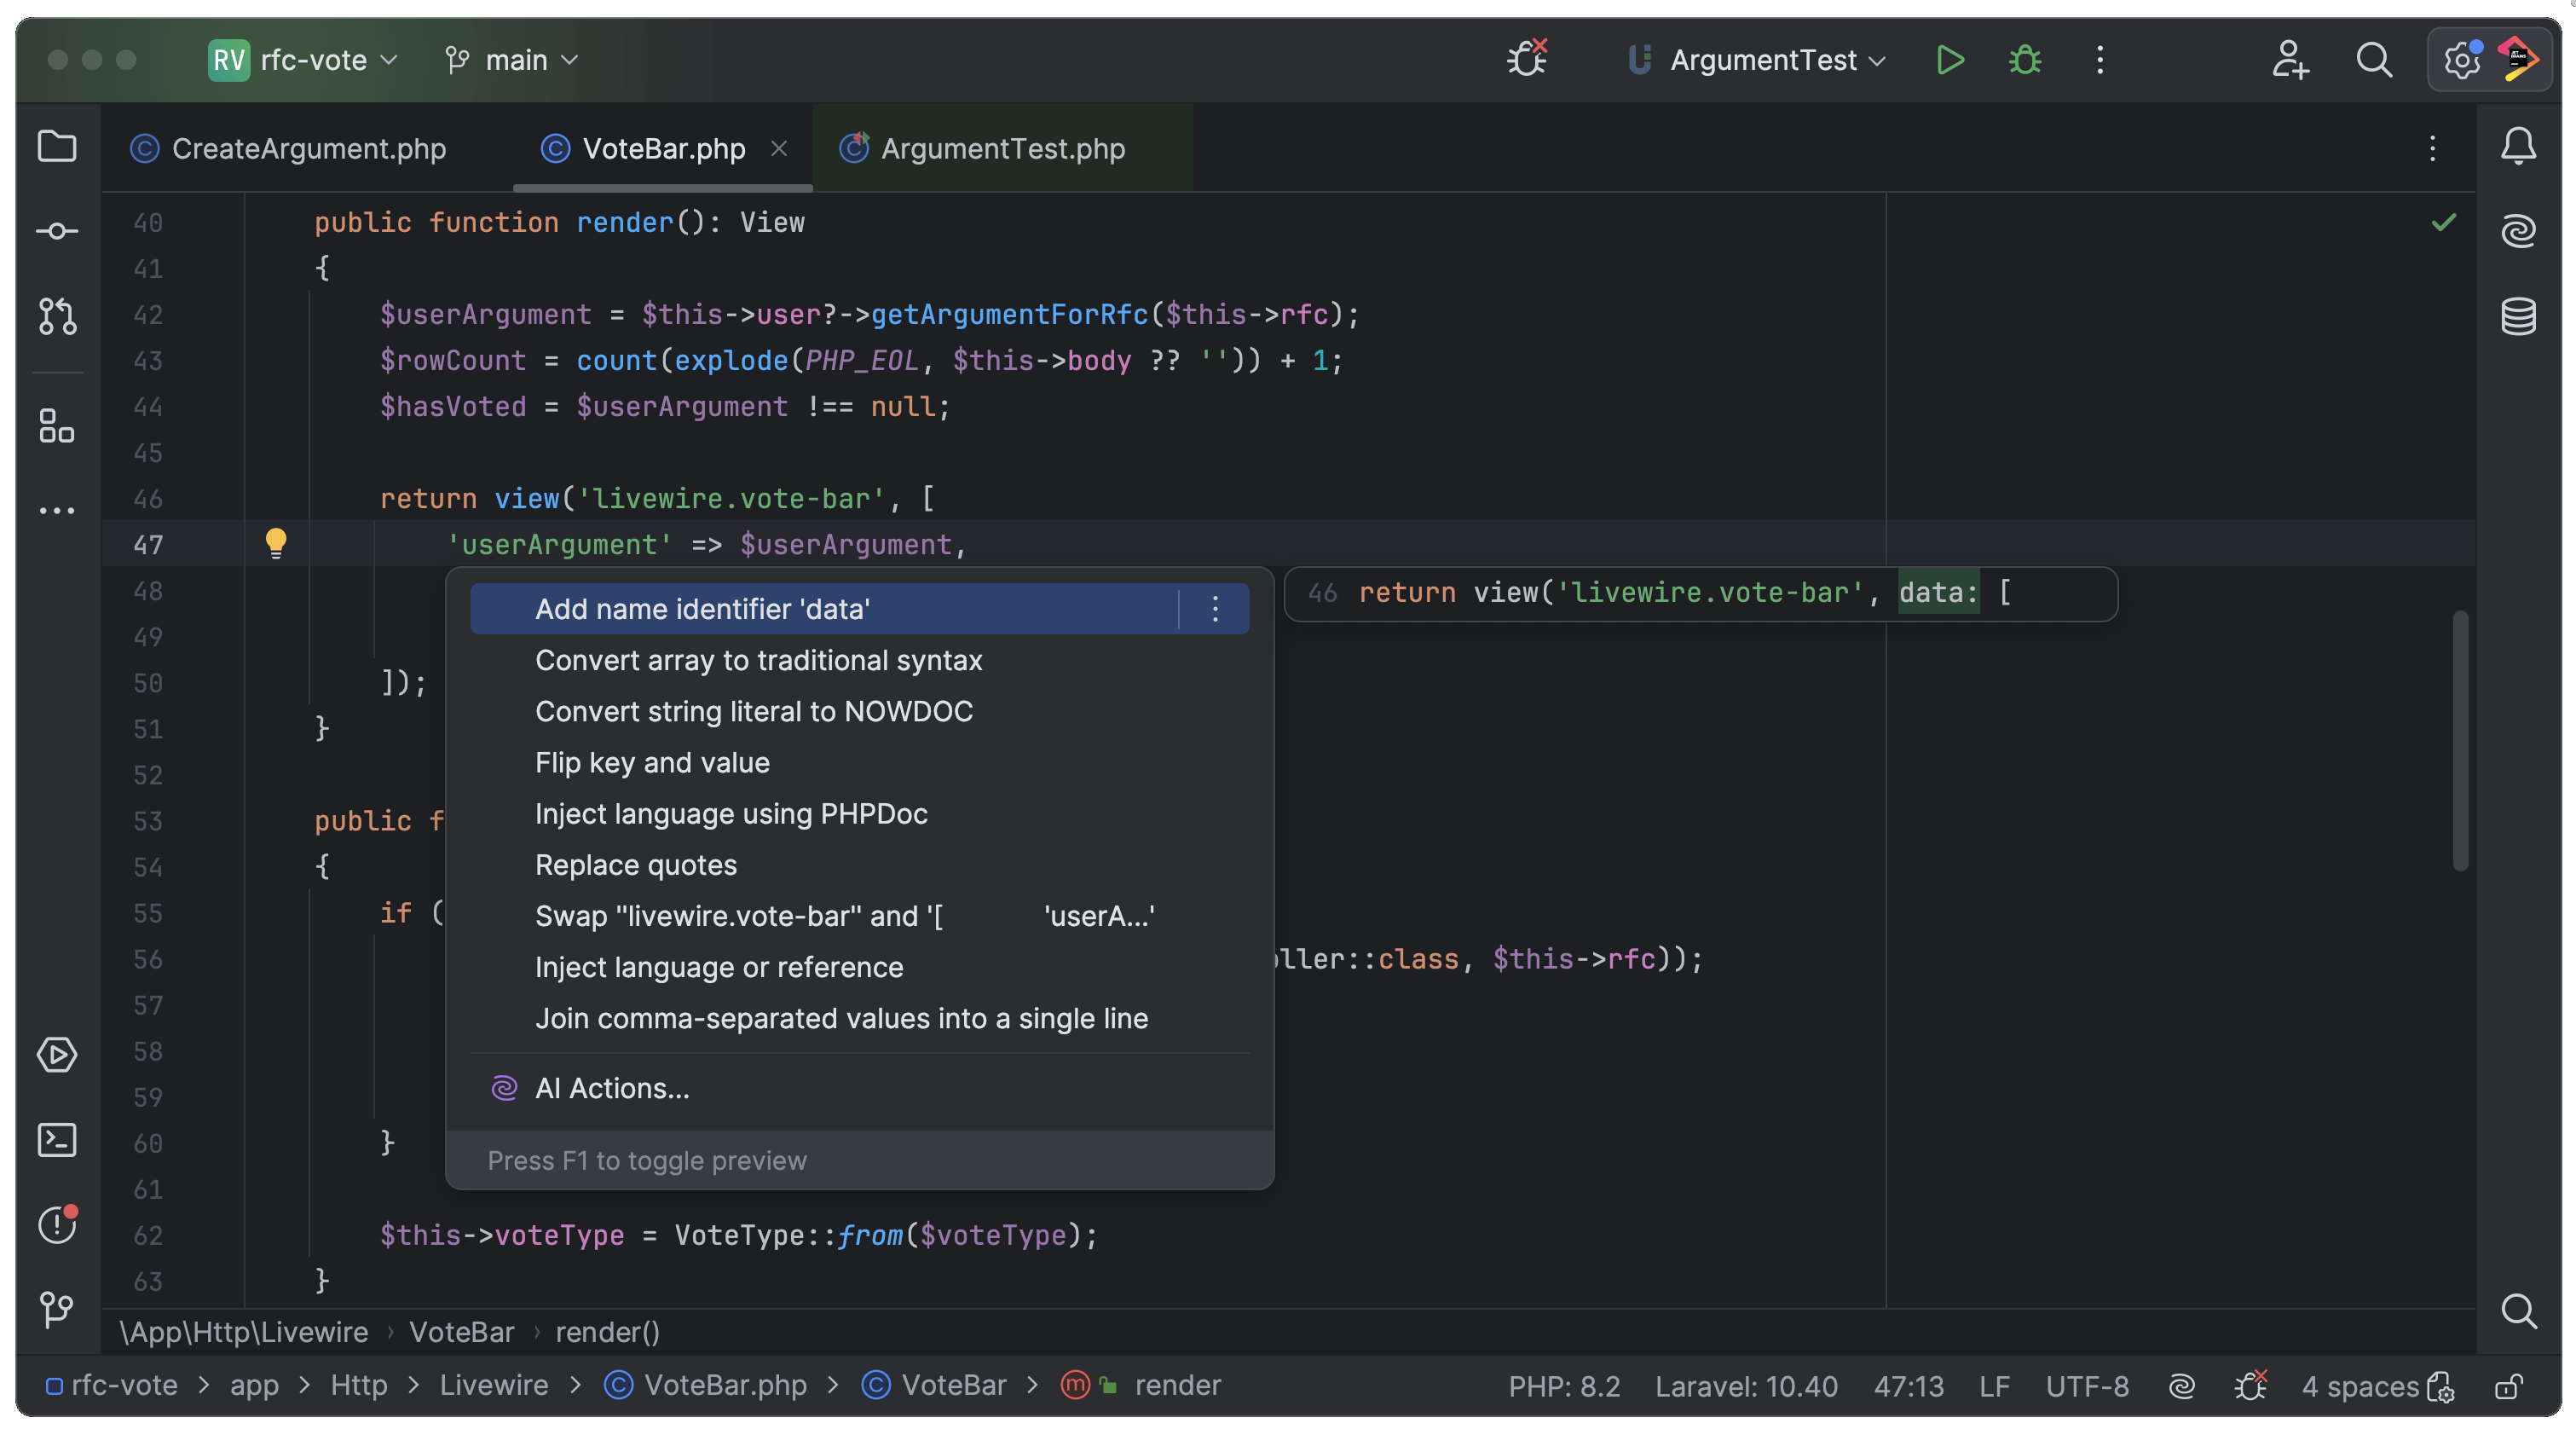Click the green Debug bug icon

click(2025, 60)
